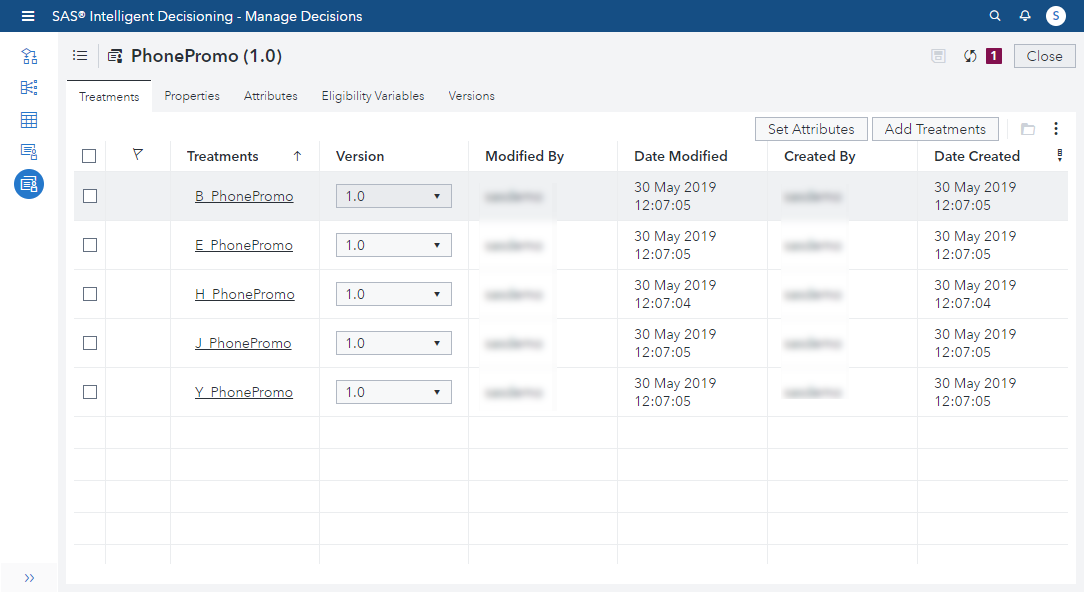Click the Add Treatments button

point(935,129)
